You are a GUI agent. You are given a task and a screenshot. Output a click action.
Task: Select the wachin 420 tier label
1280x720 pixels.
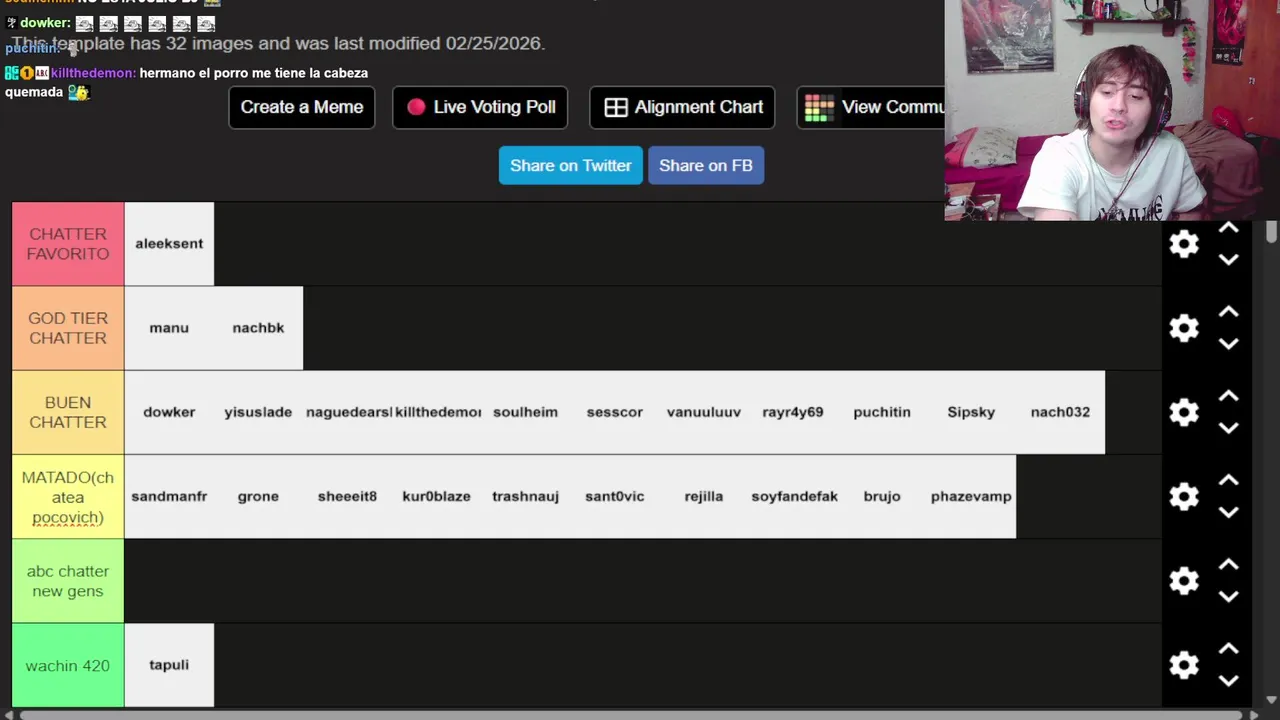pos(68,665)
